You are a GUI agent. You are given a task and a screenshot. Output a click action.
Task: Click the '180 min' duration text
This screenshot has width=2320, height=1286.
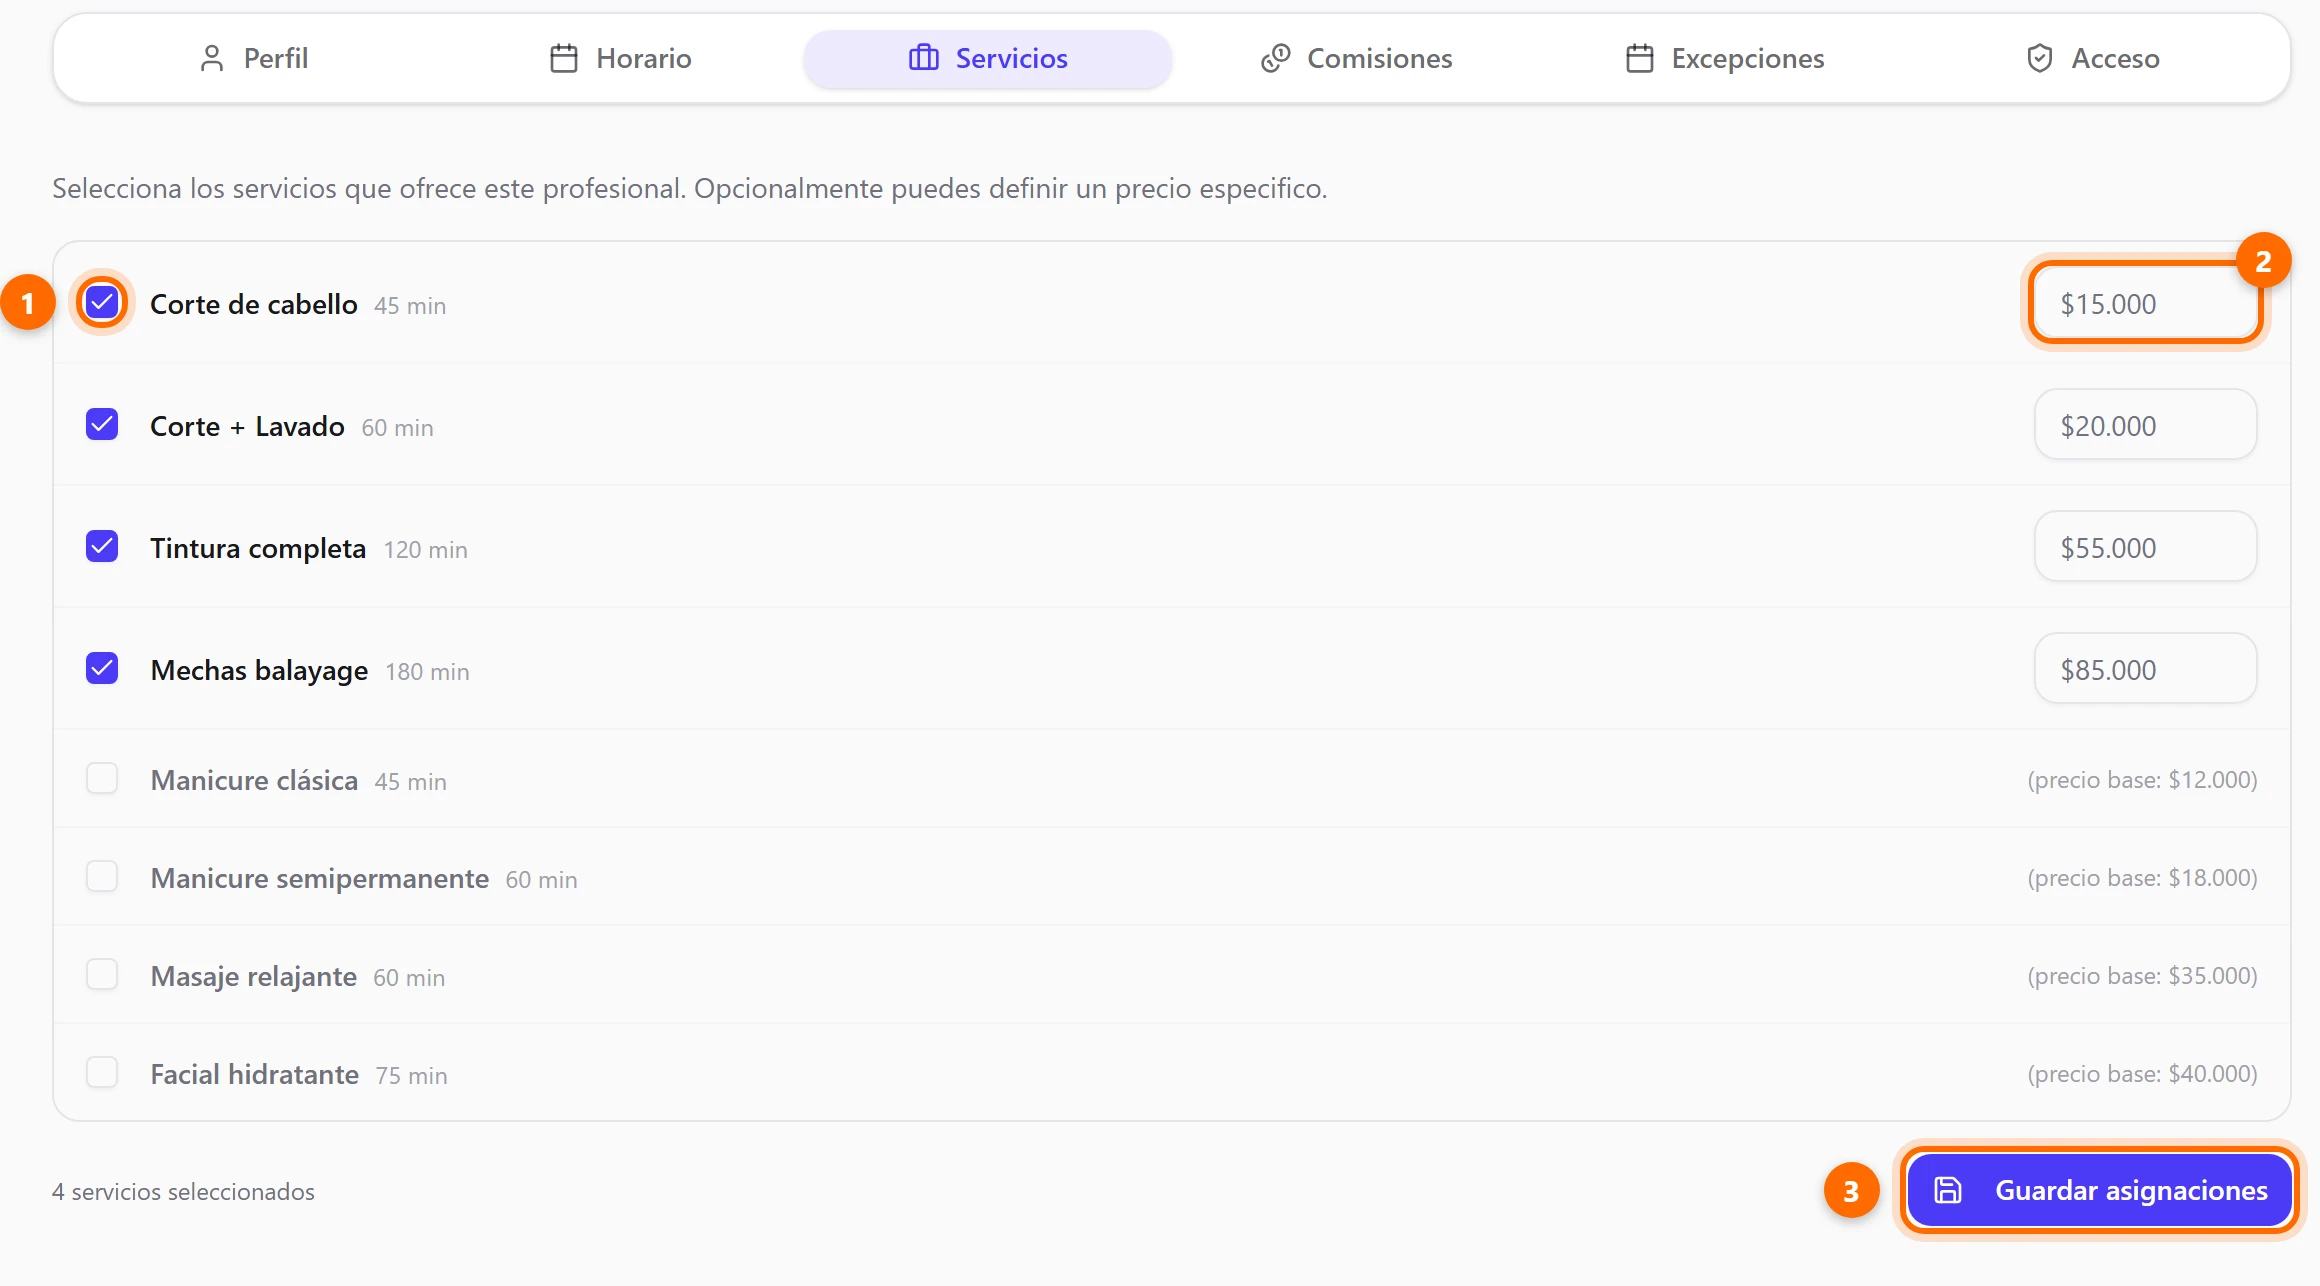coord(427,671)
